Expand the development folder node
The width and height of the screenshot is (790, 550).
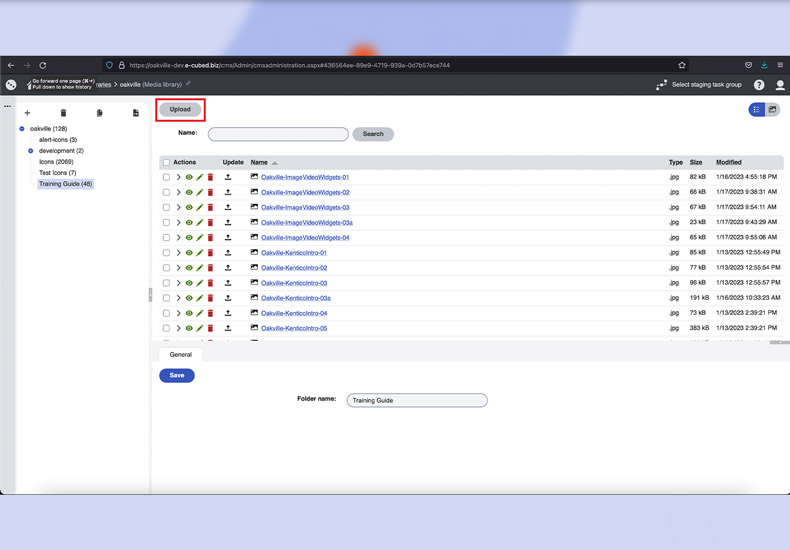[x=31, y=151]
